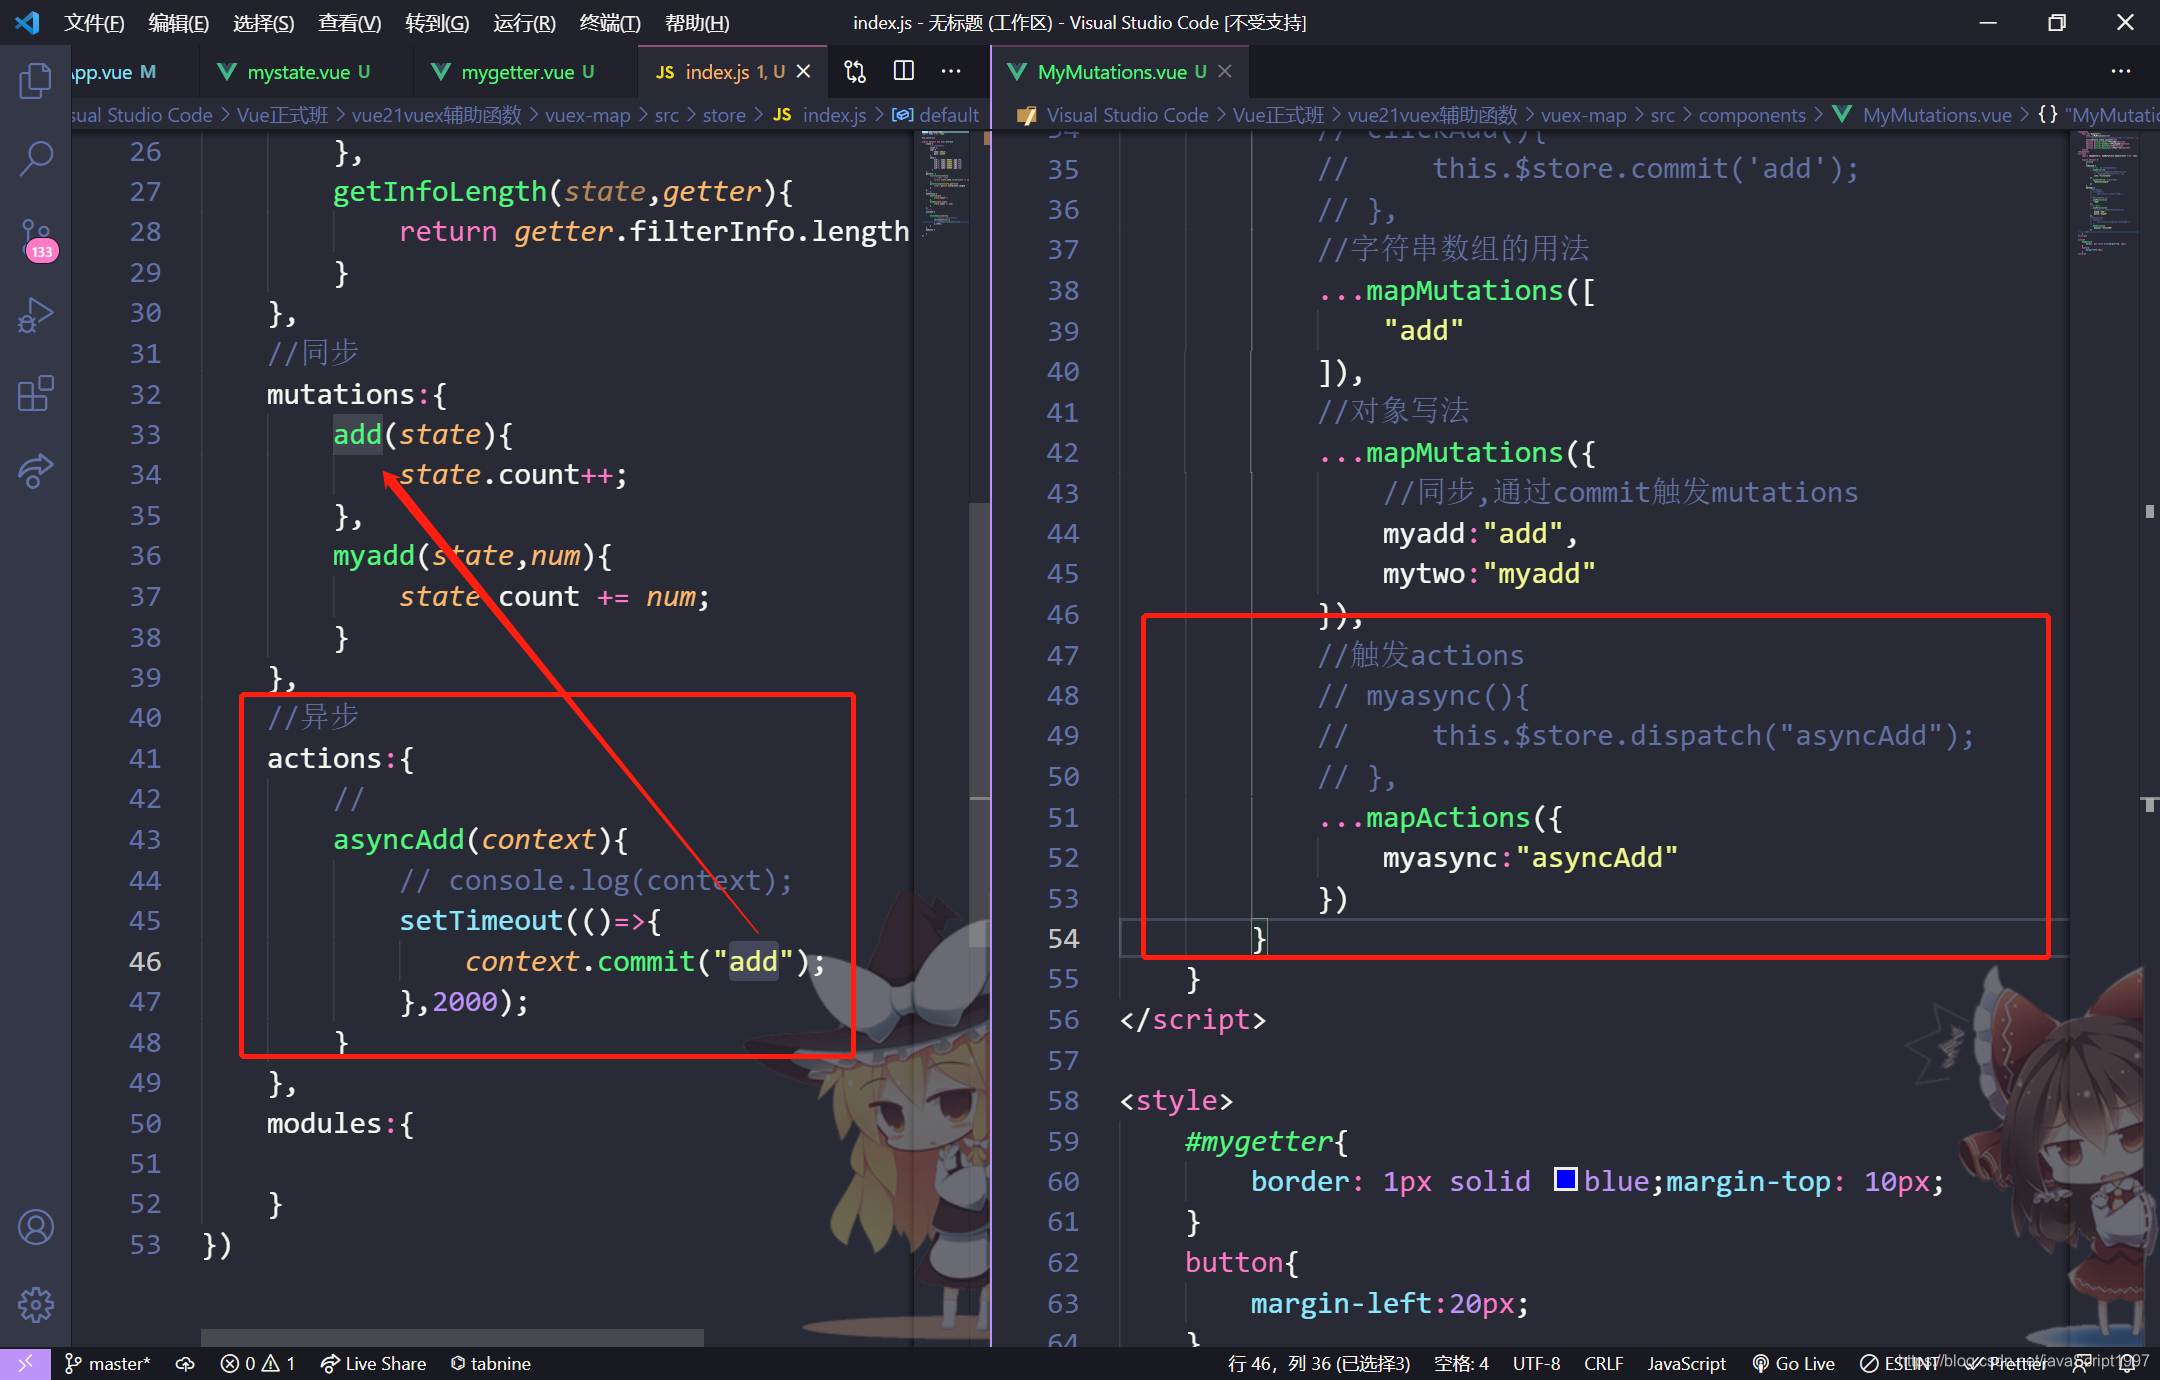Change the CRLF end-of-line sequence
This screenshot has width=2160, height=1380.
coord(1603,1363)
